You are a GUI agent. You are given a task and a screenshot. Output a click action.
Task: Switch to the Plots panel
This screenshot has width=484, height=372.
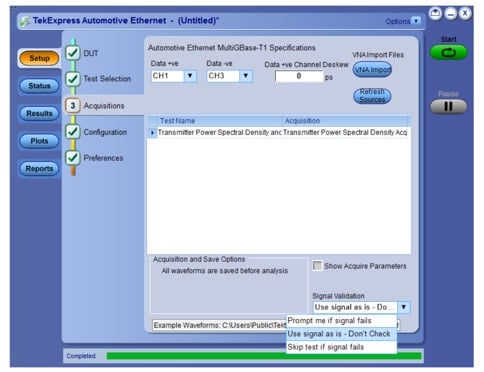coord(39,141)
